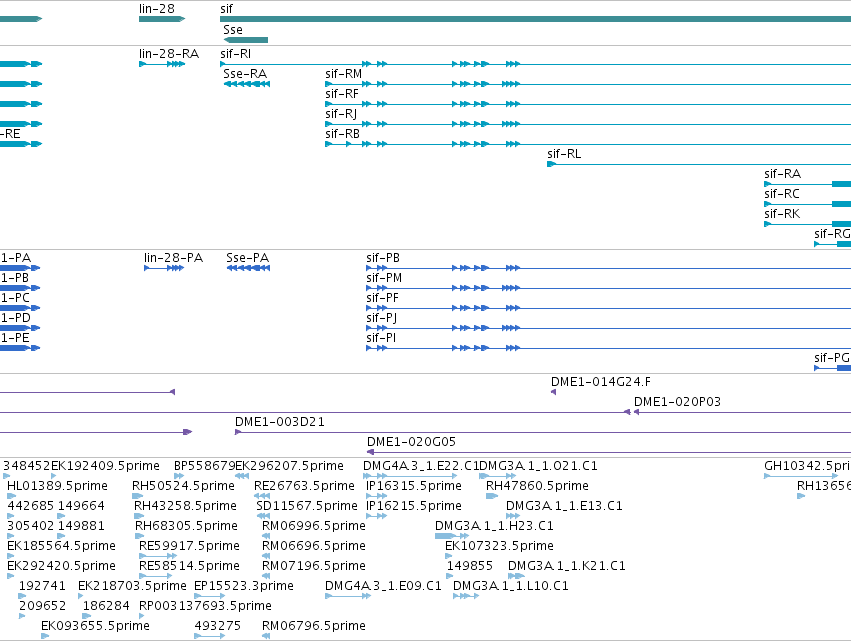Click EST RE58514.5prime
This screenshot has height=641, width=851.
(x=156, y=576)
